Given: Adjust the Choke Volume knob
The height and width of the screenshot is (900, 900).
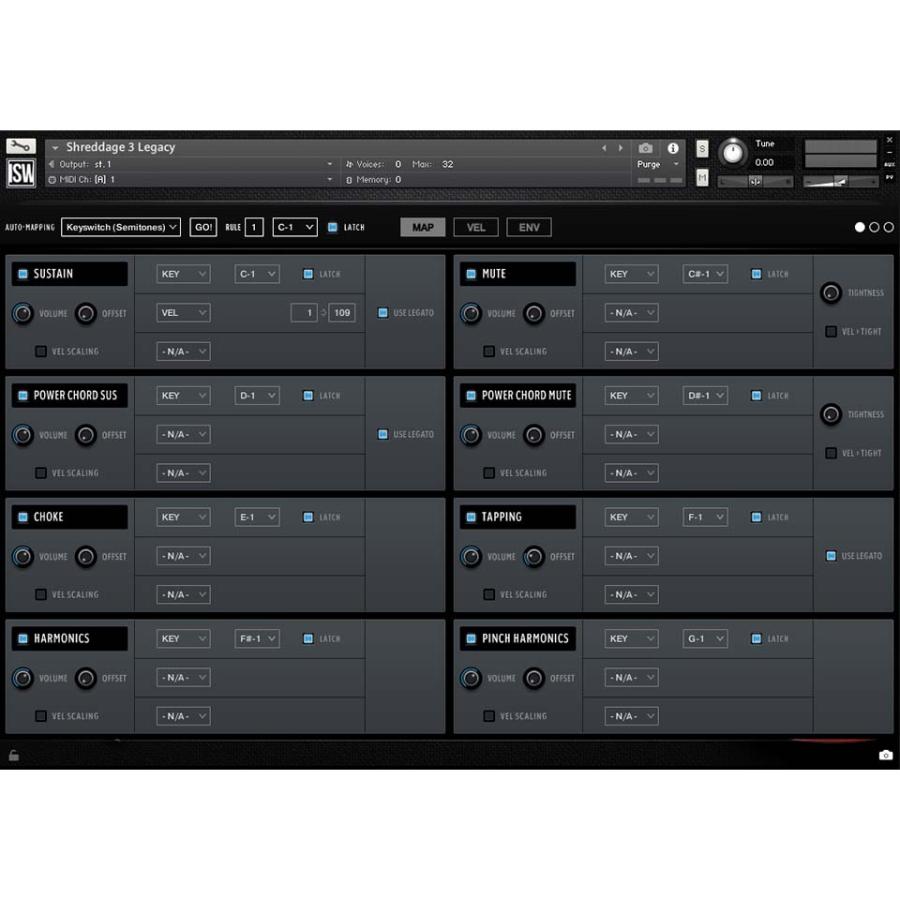Looking at the screenshot, I should [23, 557].
